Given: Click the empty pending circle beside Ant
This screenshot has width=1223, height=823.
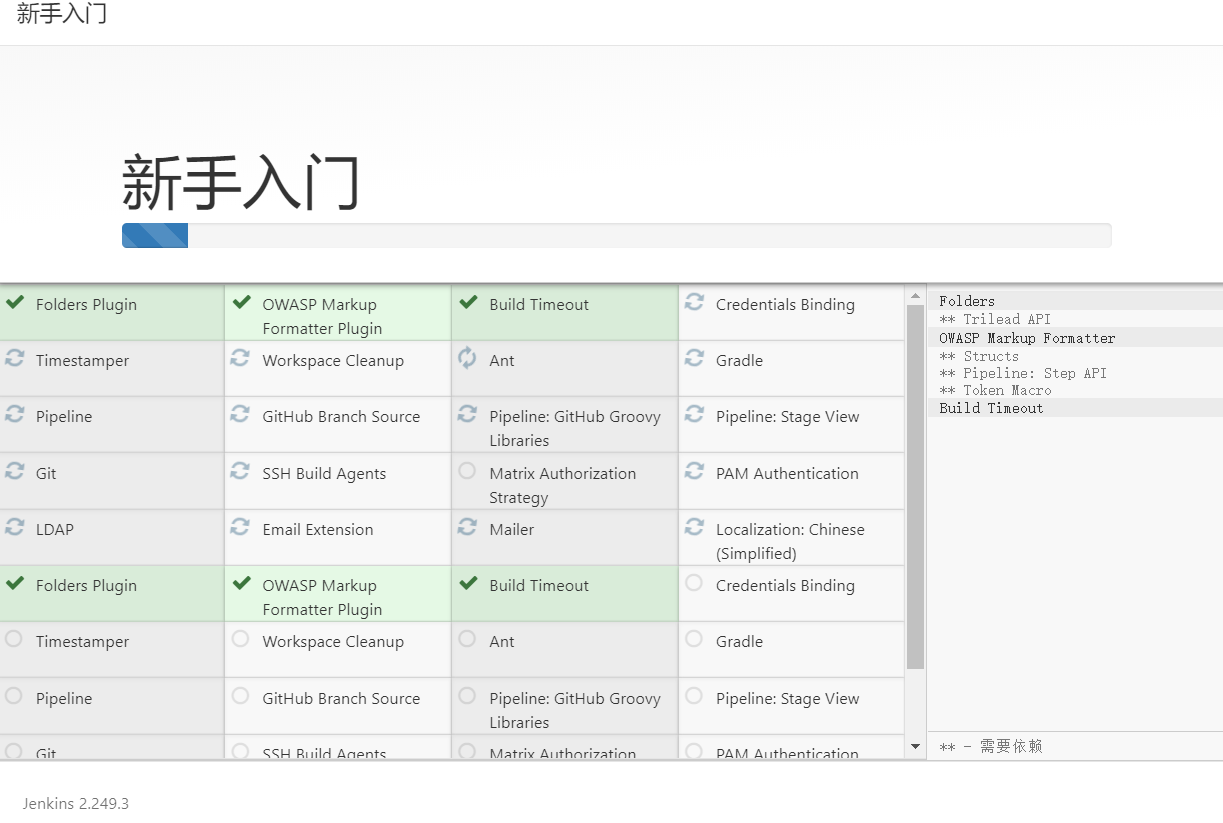Looking at the screenshot, I should [467, 639].
